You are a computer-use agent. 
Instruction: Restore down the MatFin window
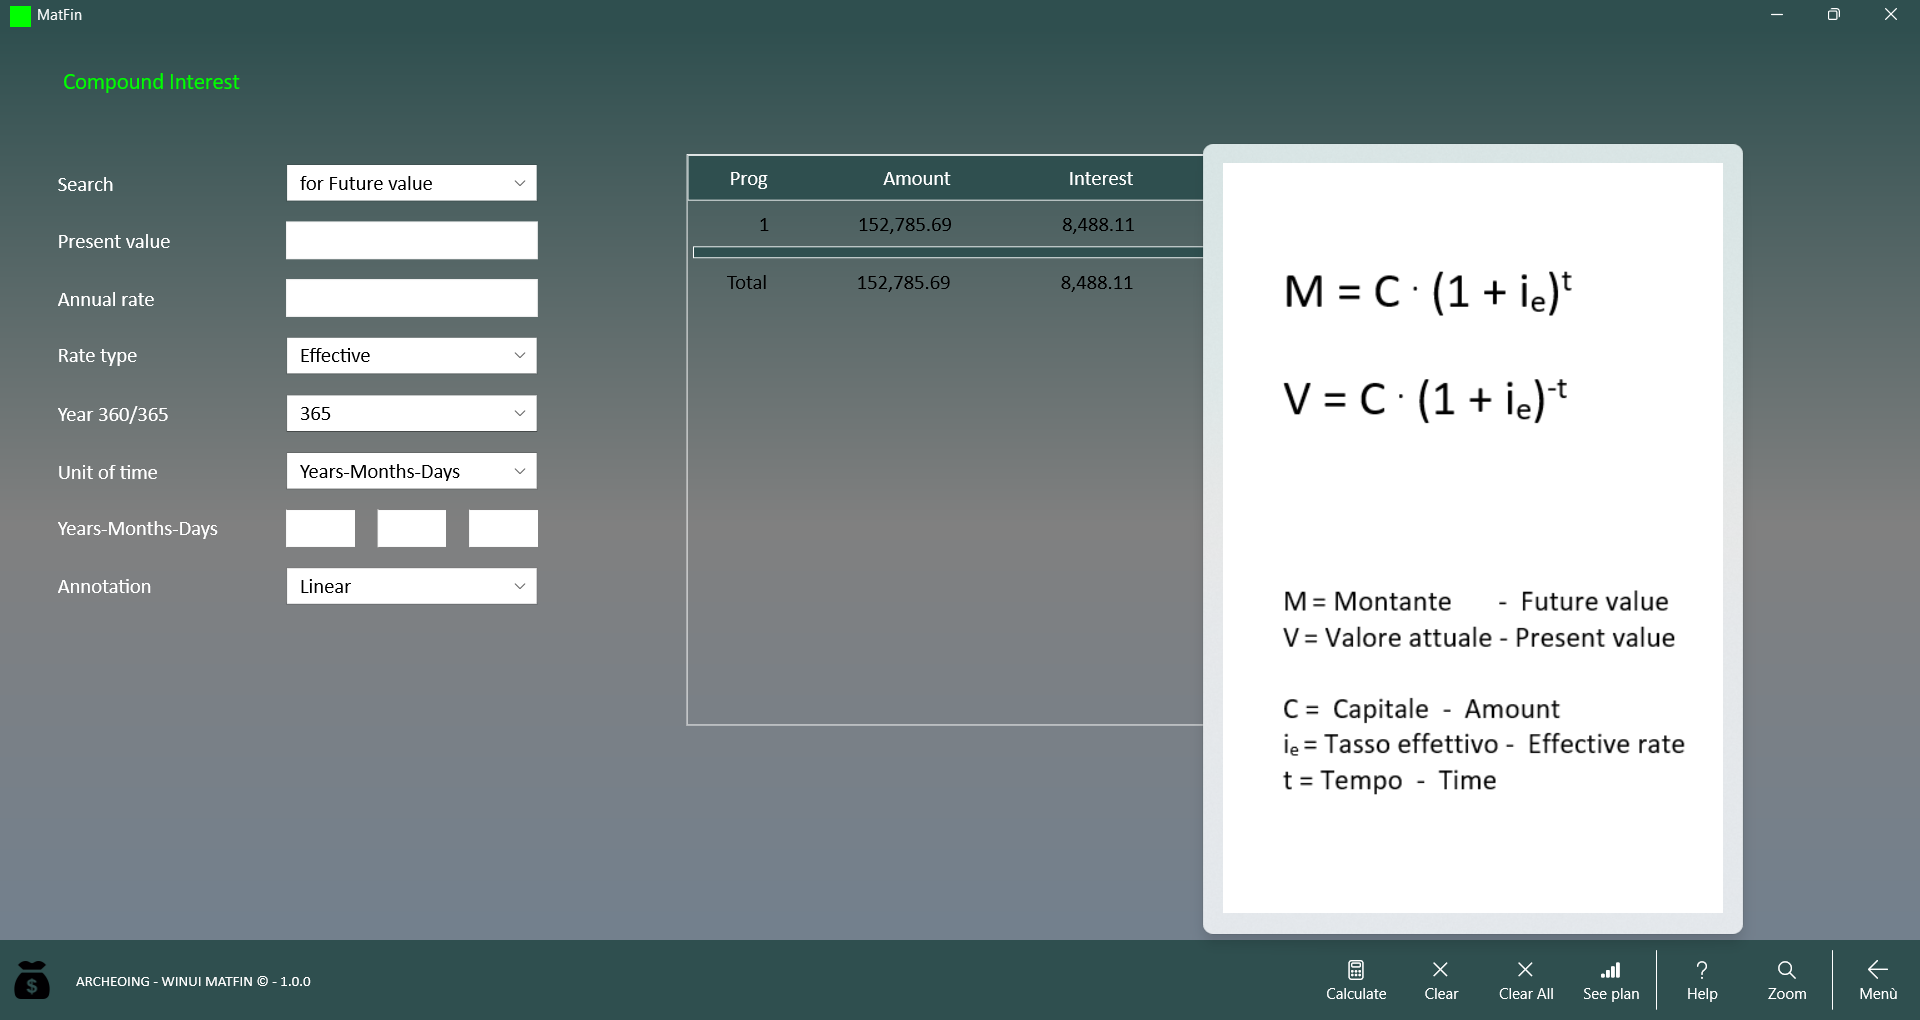click(1834, 14)
